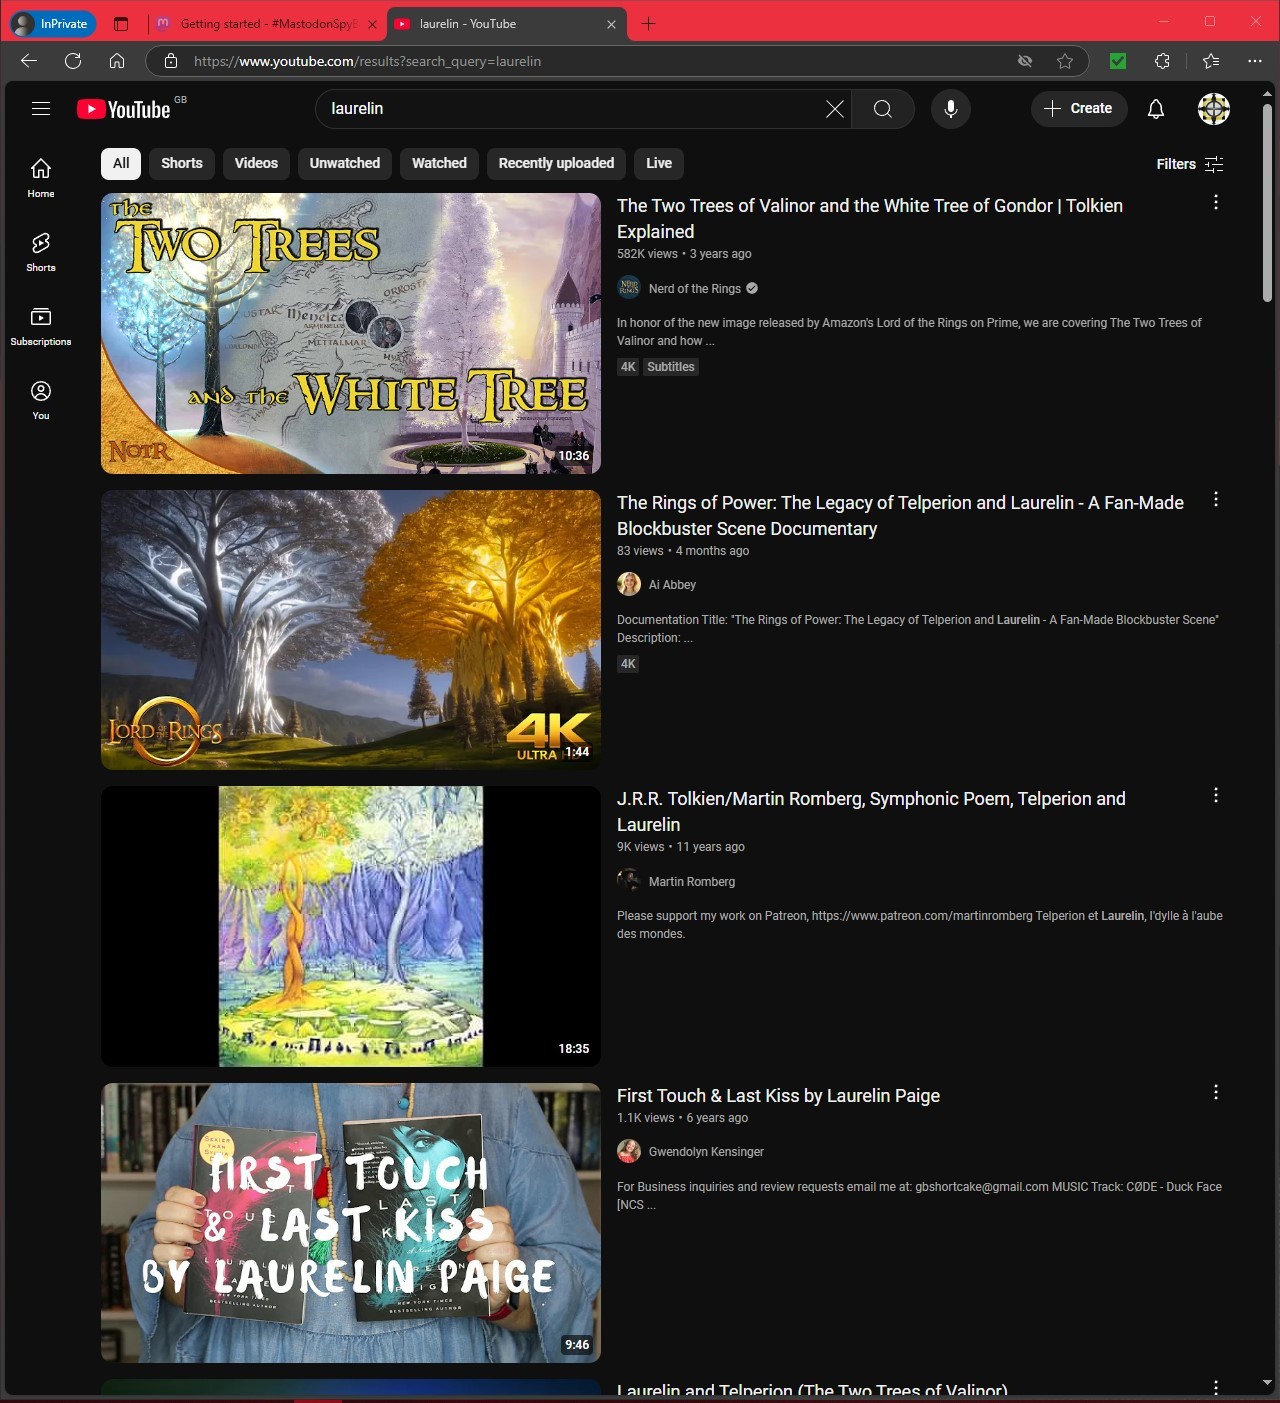Screen dimensions: 1280x1403
Task: Clear the search box with the X icon
Action: (835, 109)
